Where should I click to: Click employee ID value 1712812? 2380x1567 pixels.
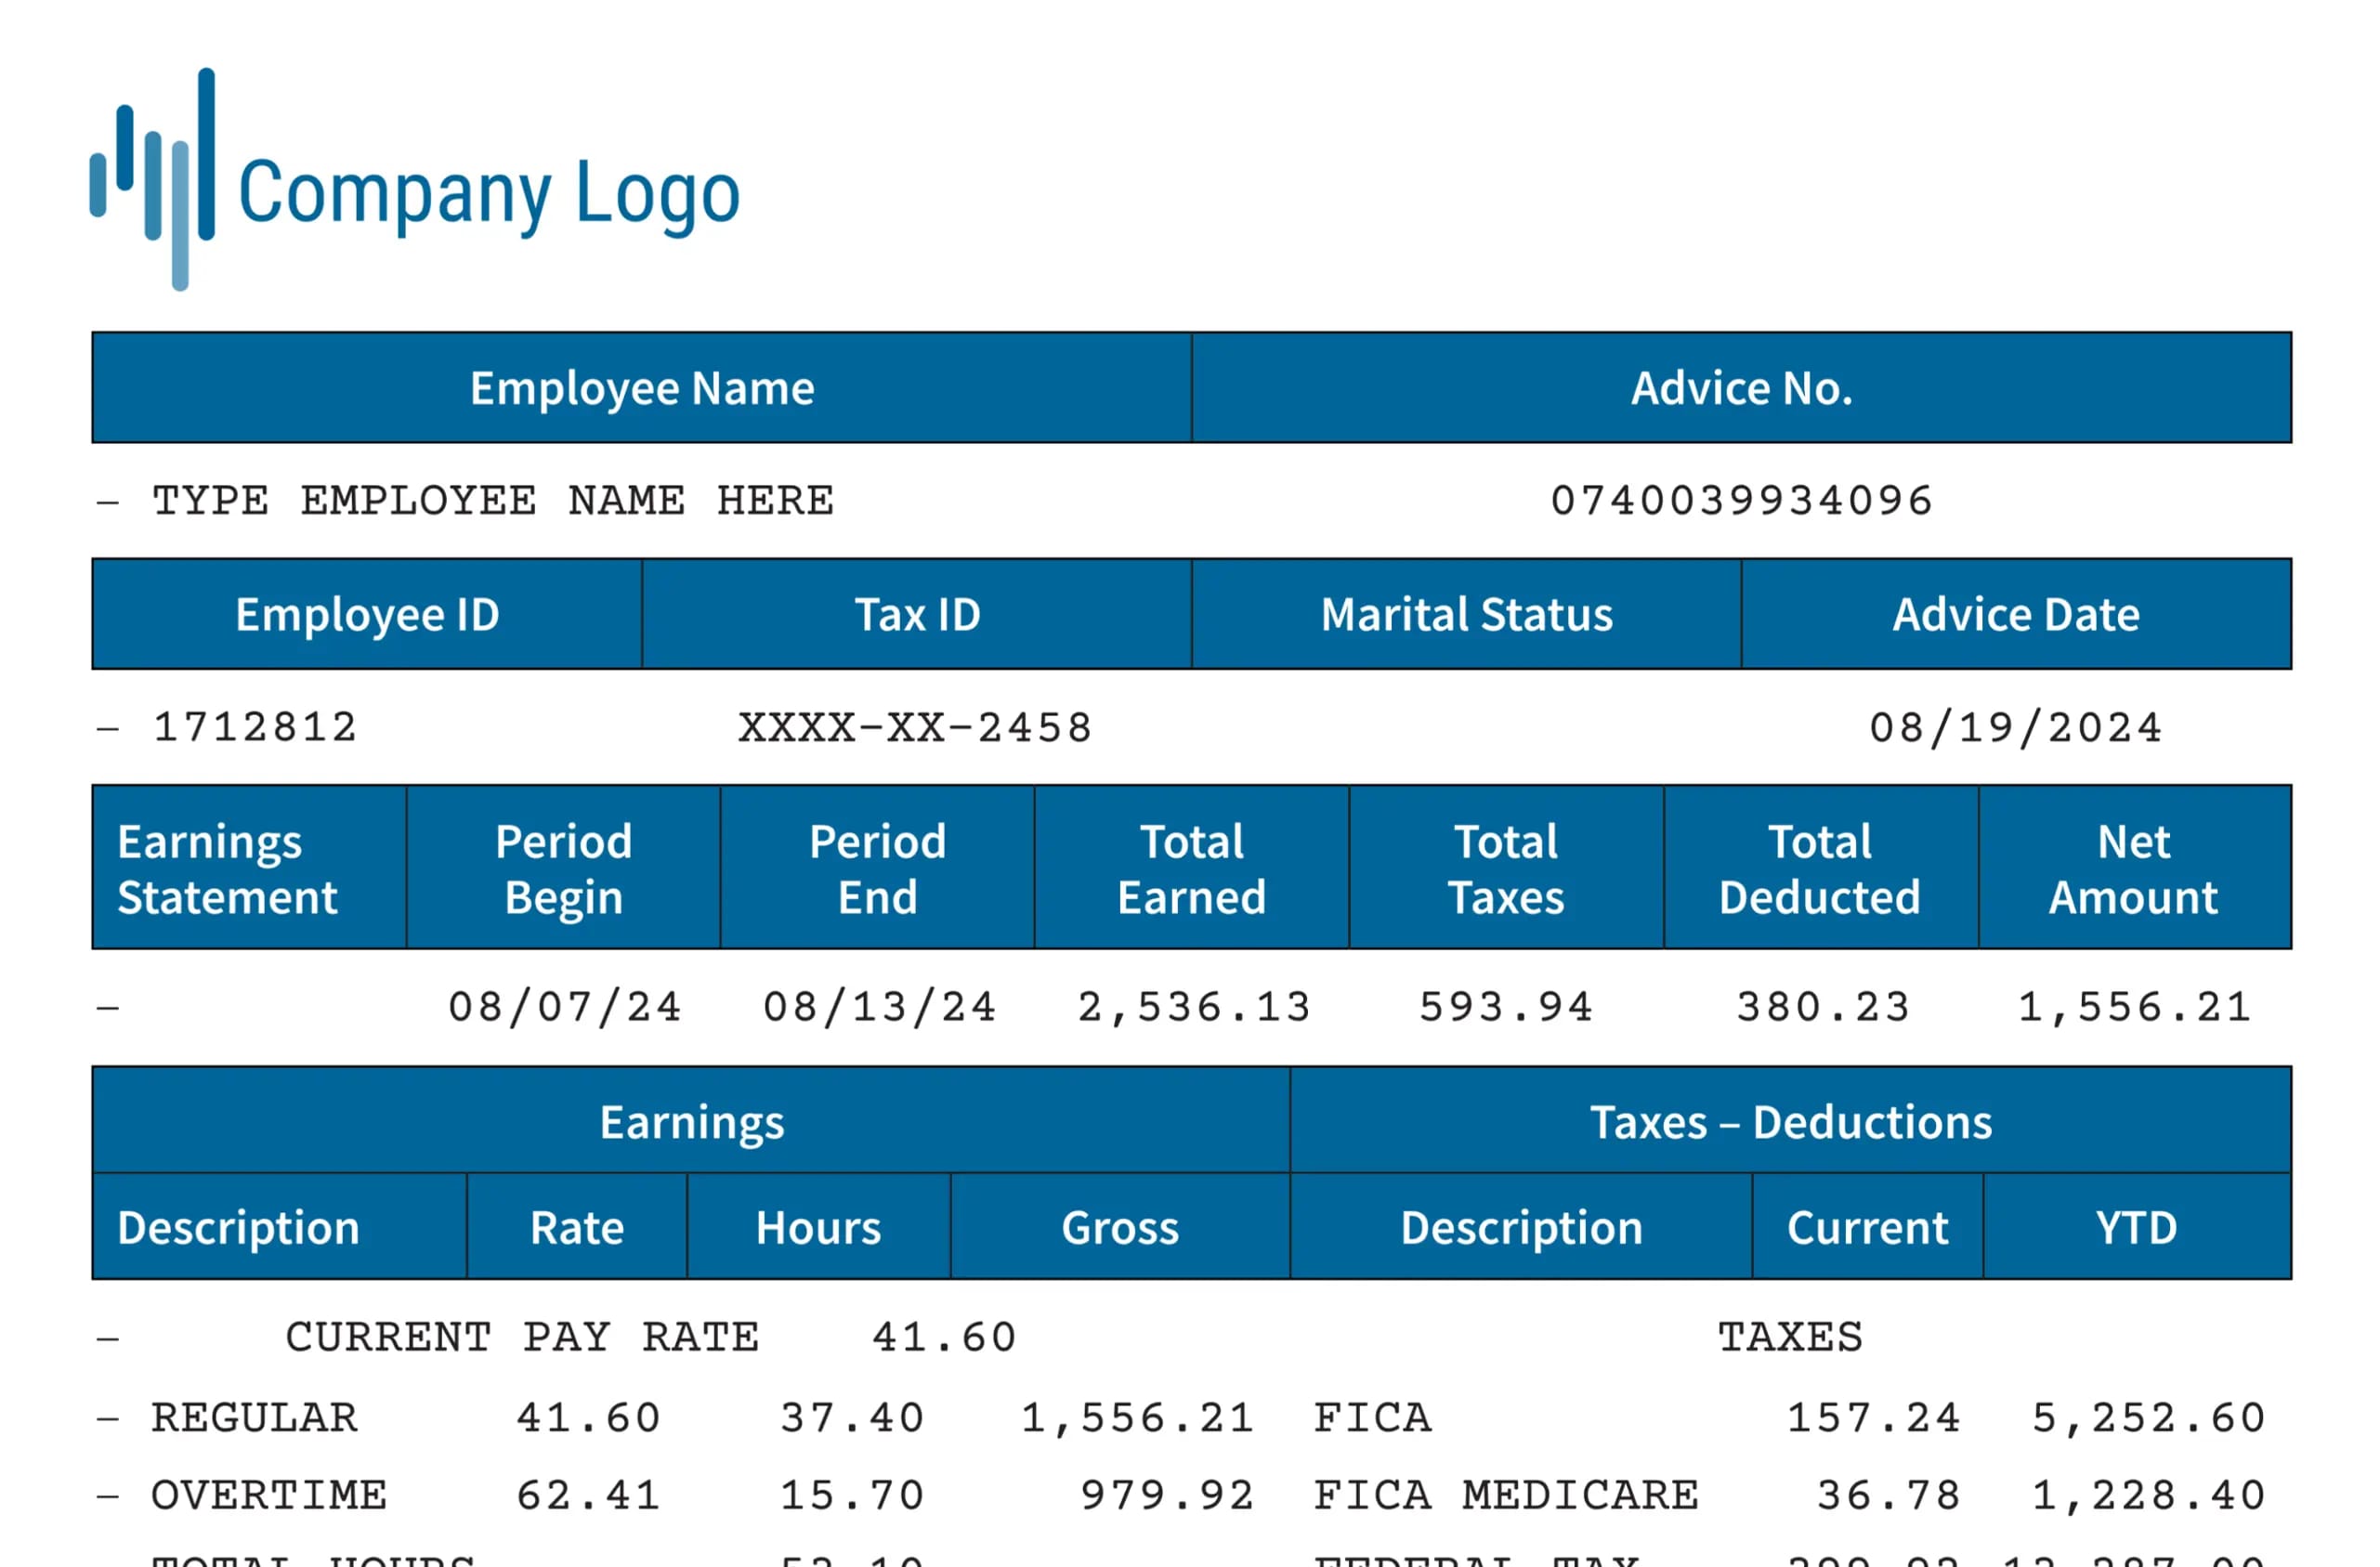254,728
